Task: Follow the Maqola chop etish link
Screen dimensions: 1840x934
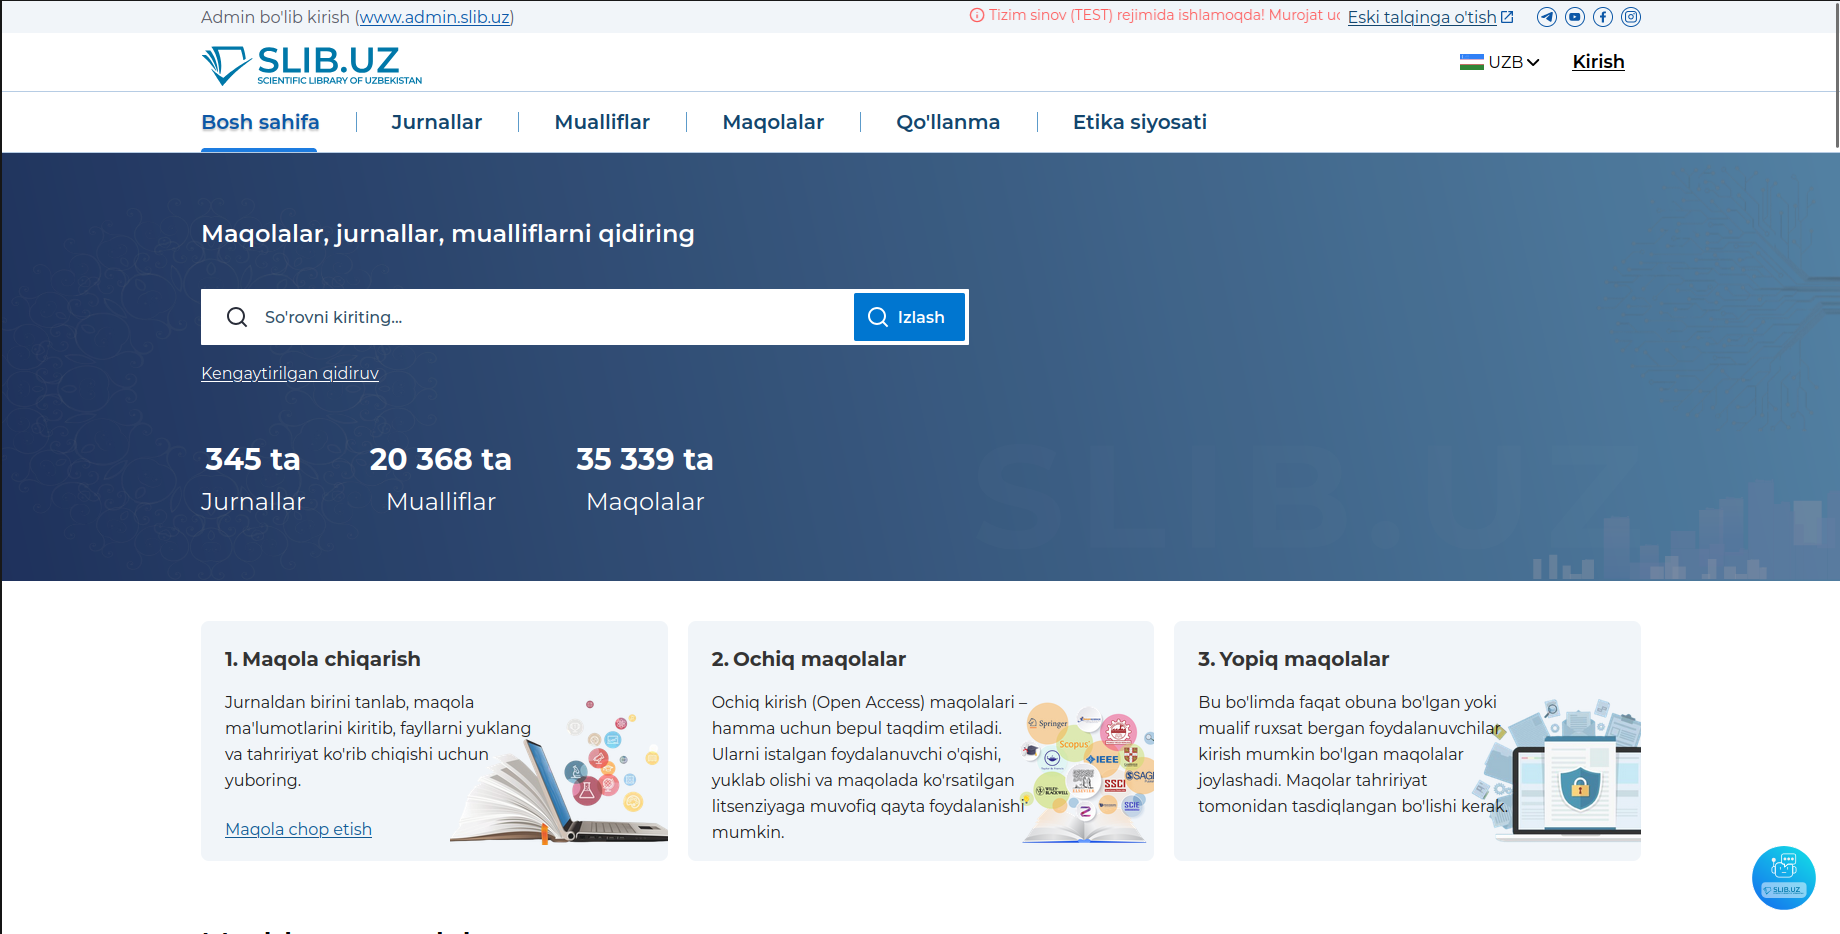Action: coord(298,829)
